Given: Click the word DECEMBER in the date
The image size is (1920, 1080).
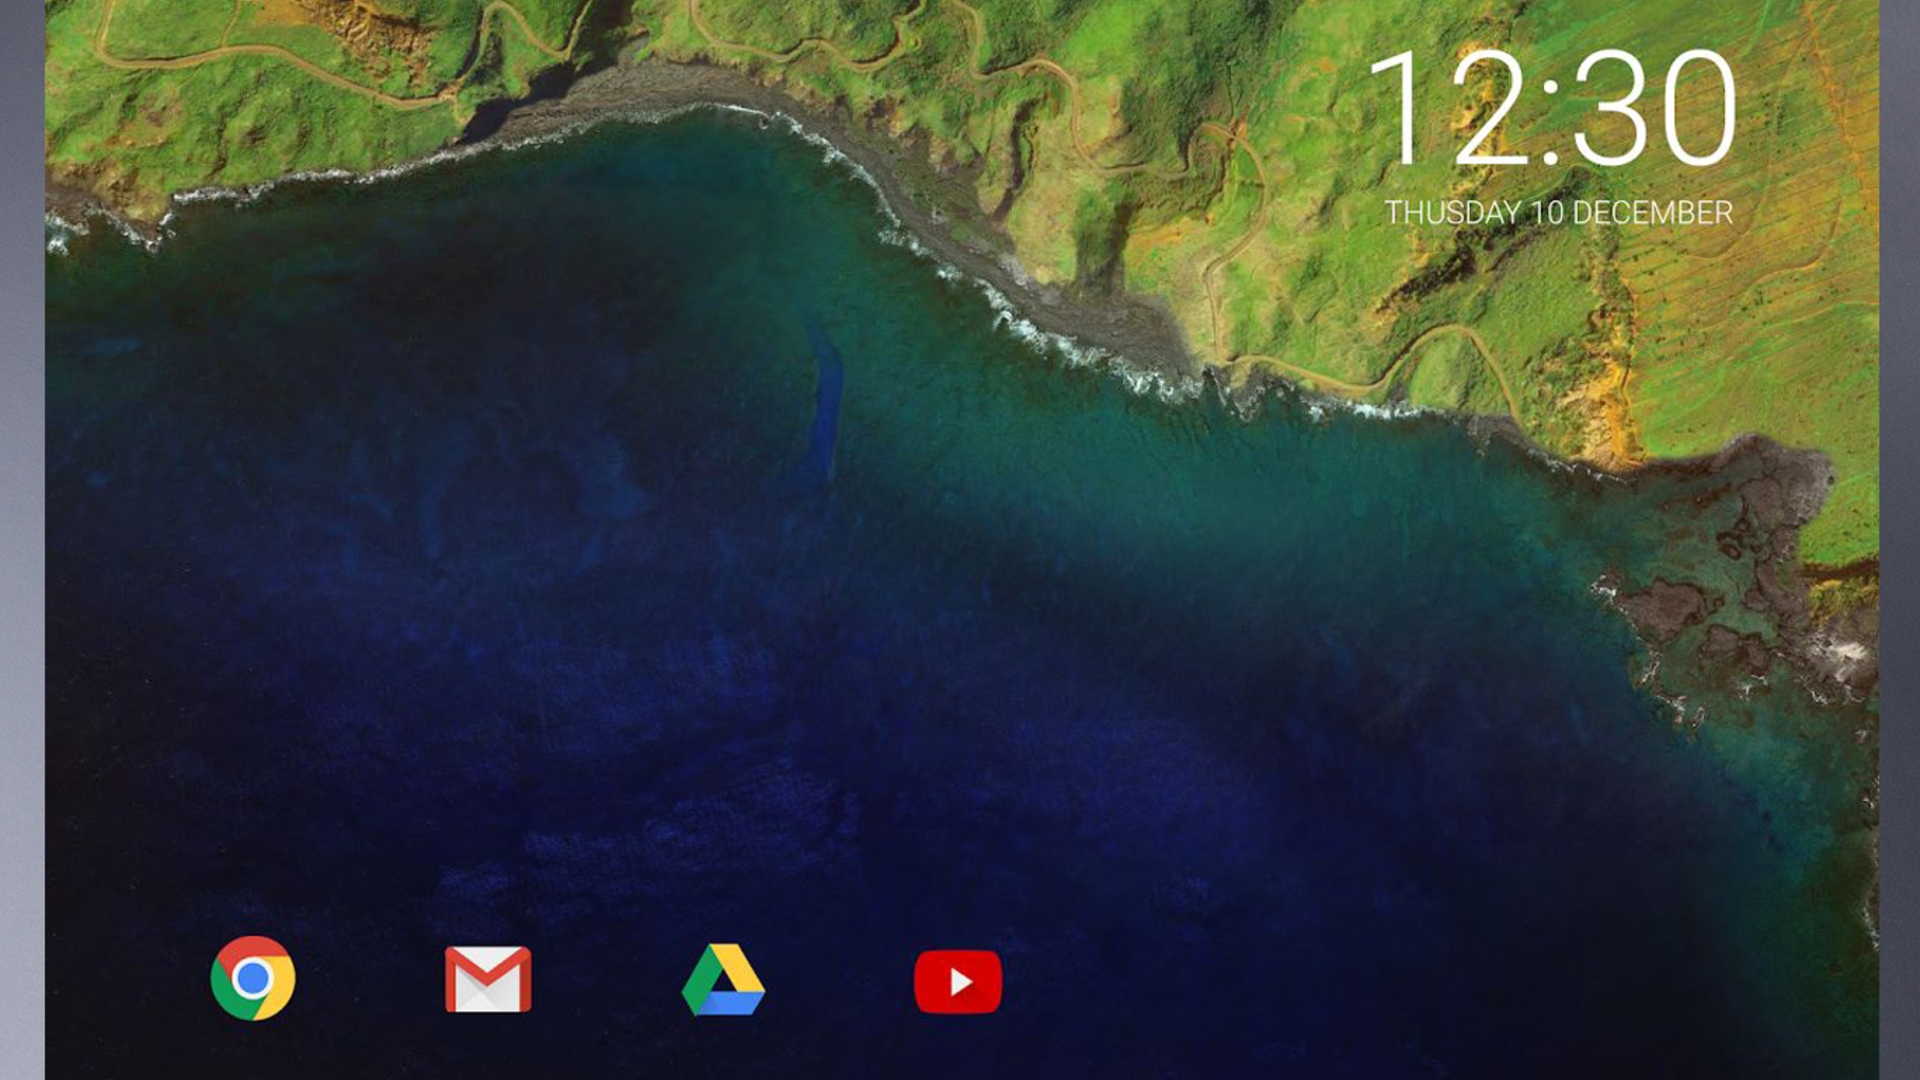Looking at the screenshot, I should click(1652, 213).
